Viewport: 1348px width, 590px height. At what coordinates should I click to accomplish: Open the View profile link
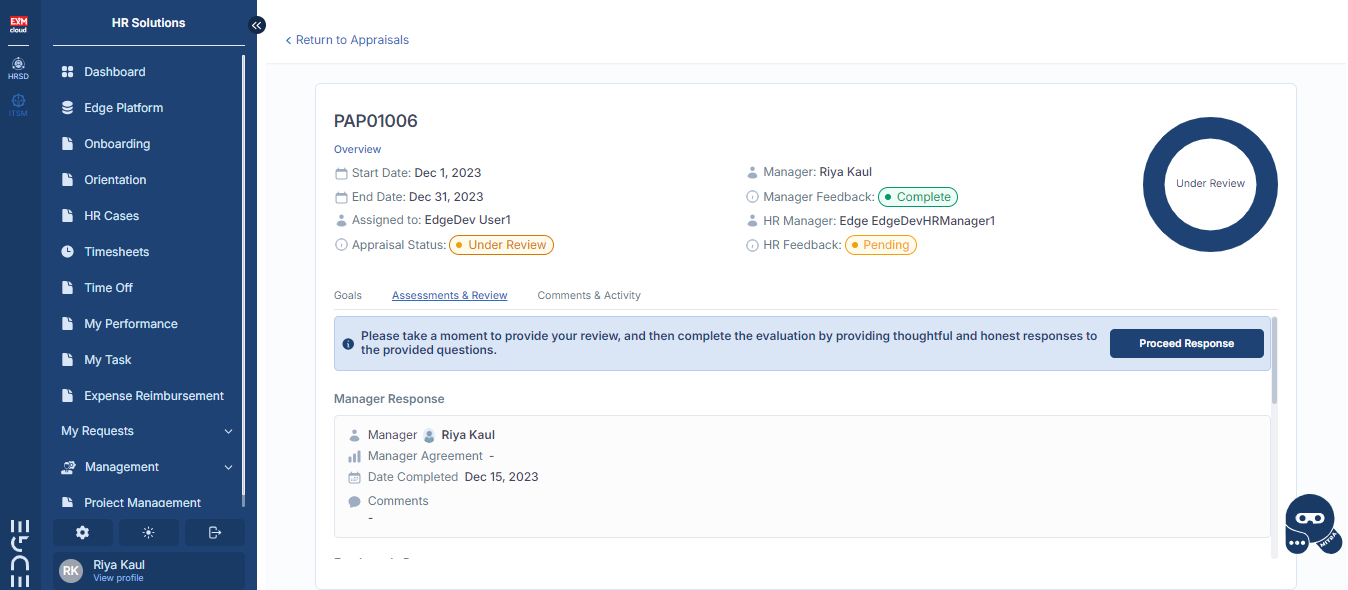pos(118,578)
